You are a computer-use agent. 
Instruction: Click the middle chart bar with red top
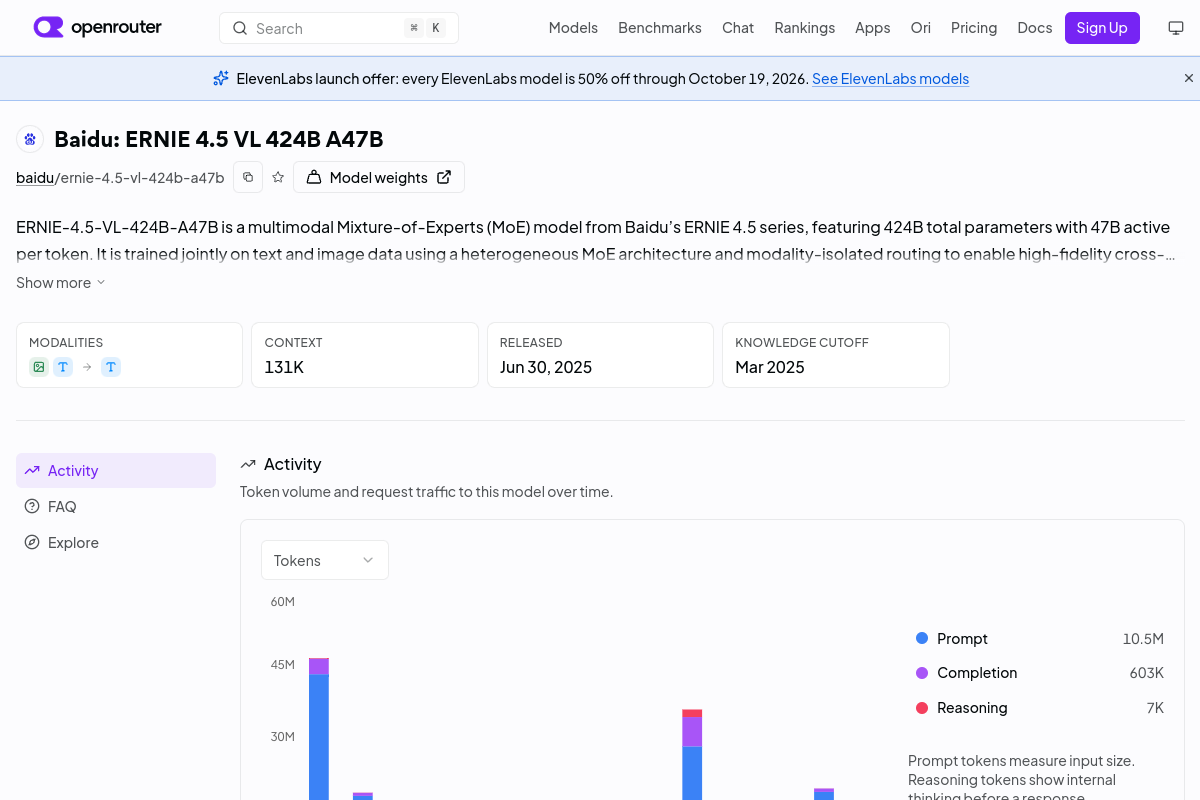pyautogui.click(x=692, y=755)
